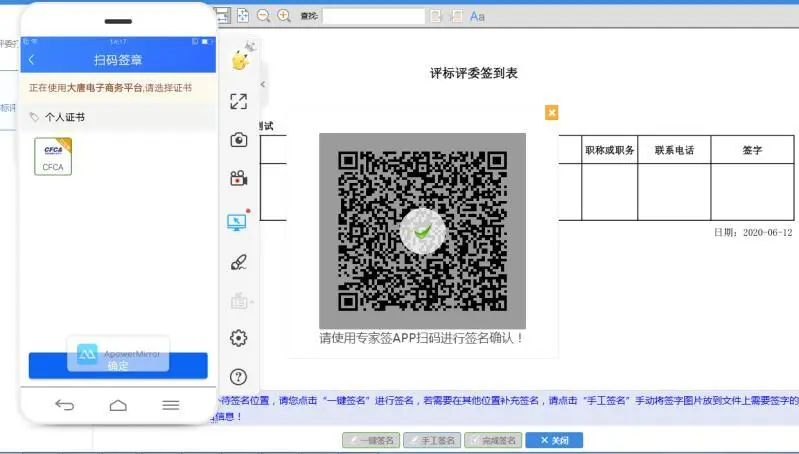Click the whiteboard brush drawing icon

pos(238,262)
